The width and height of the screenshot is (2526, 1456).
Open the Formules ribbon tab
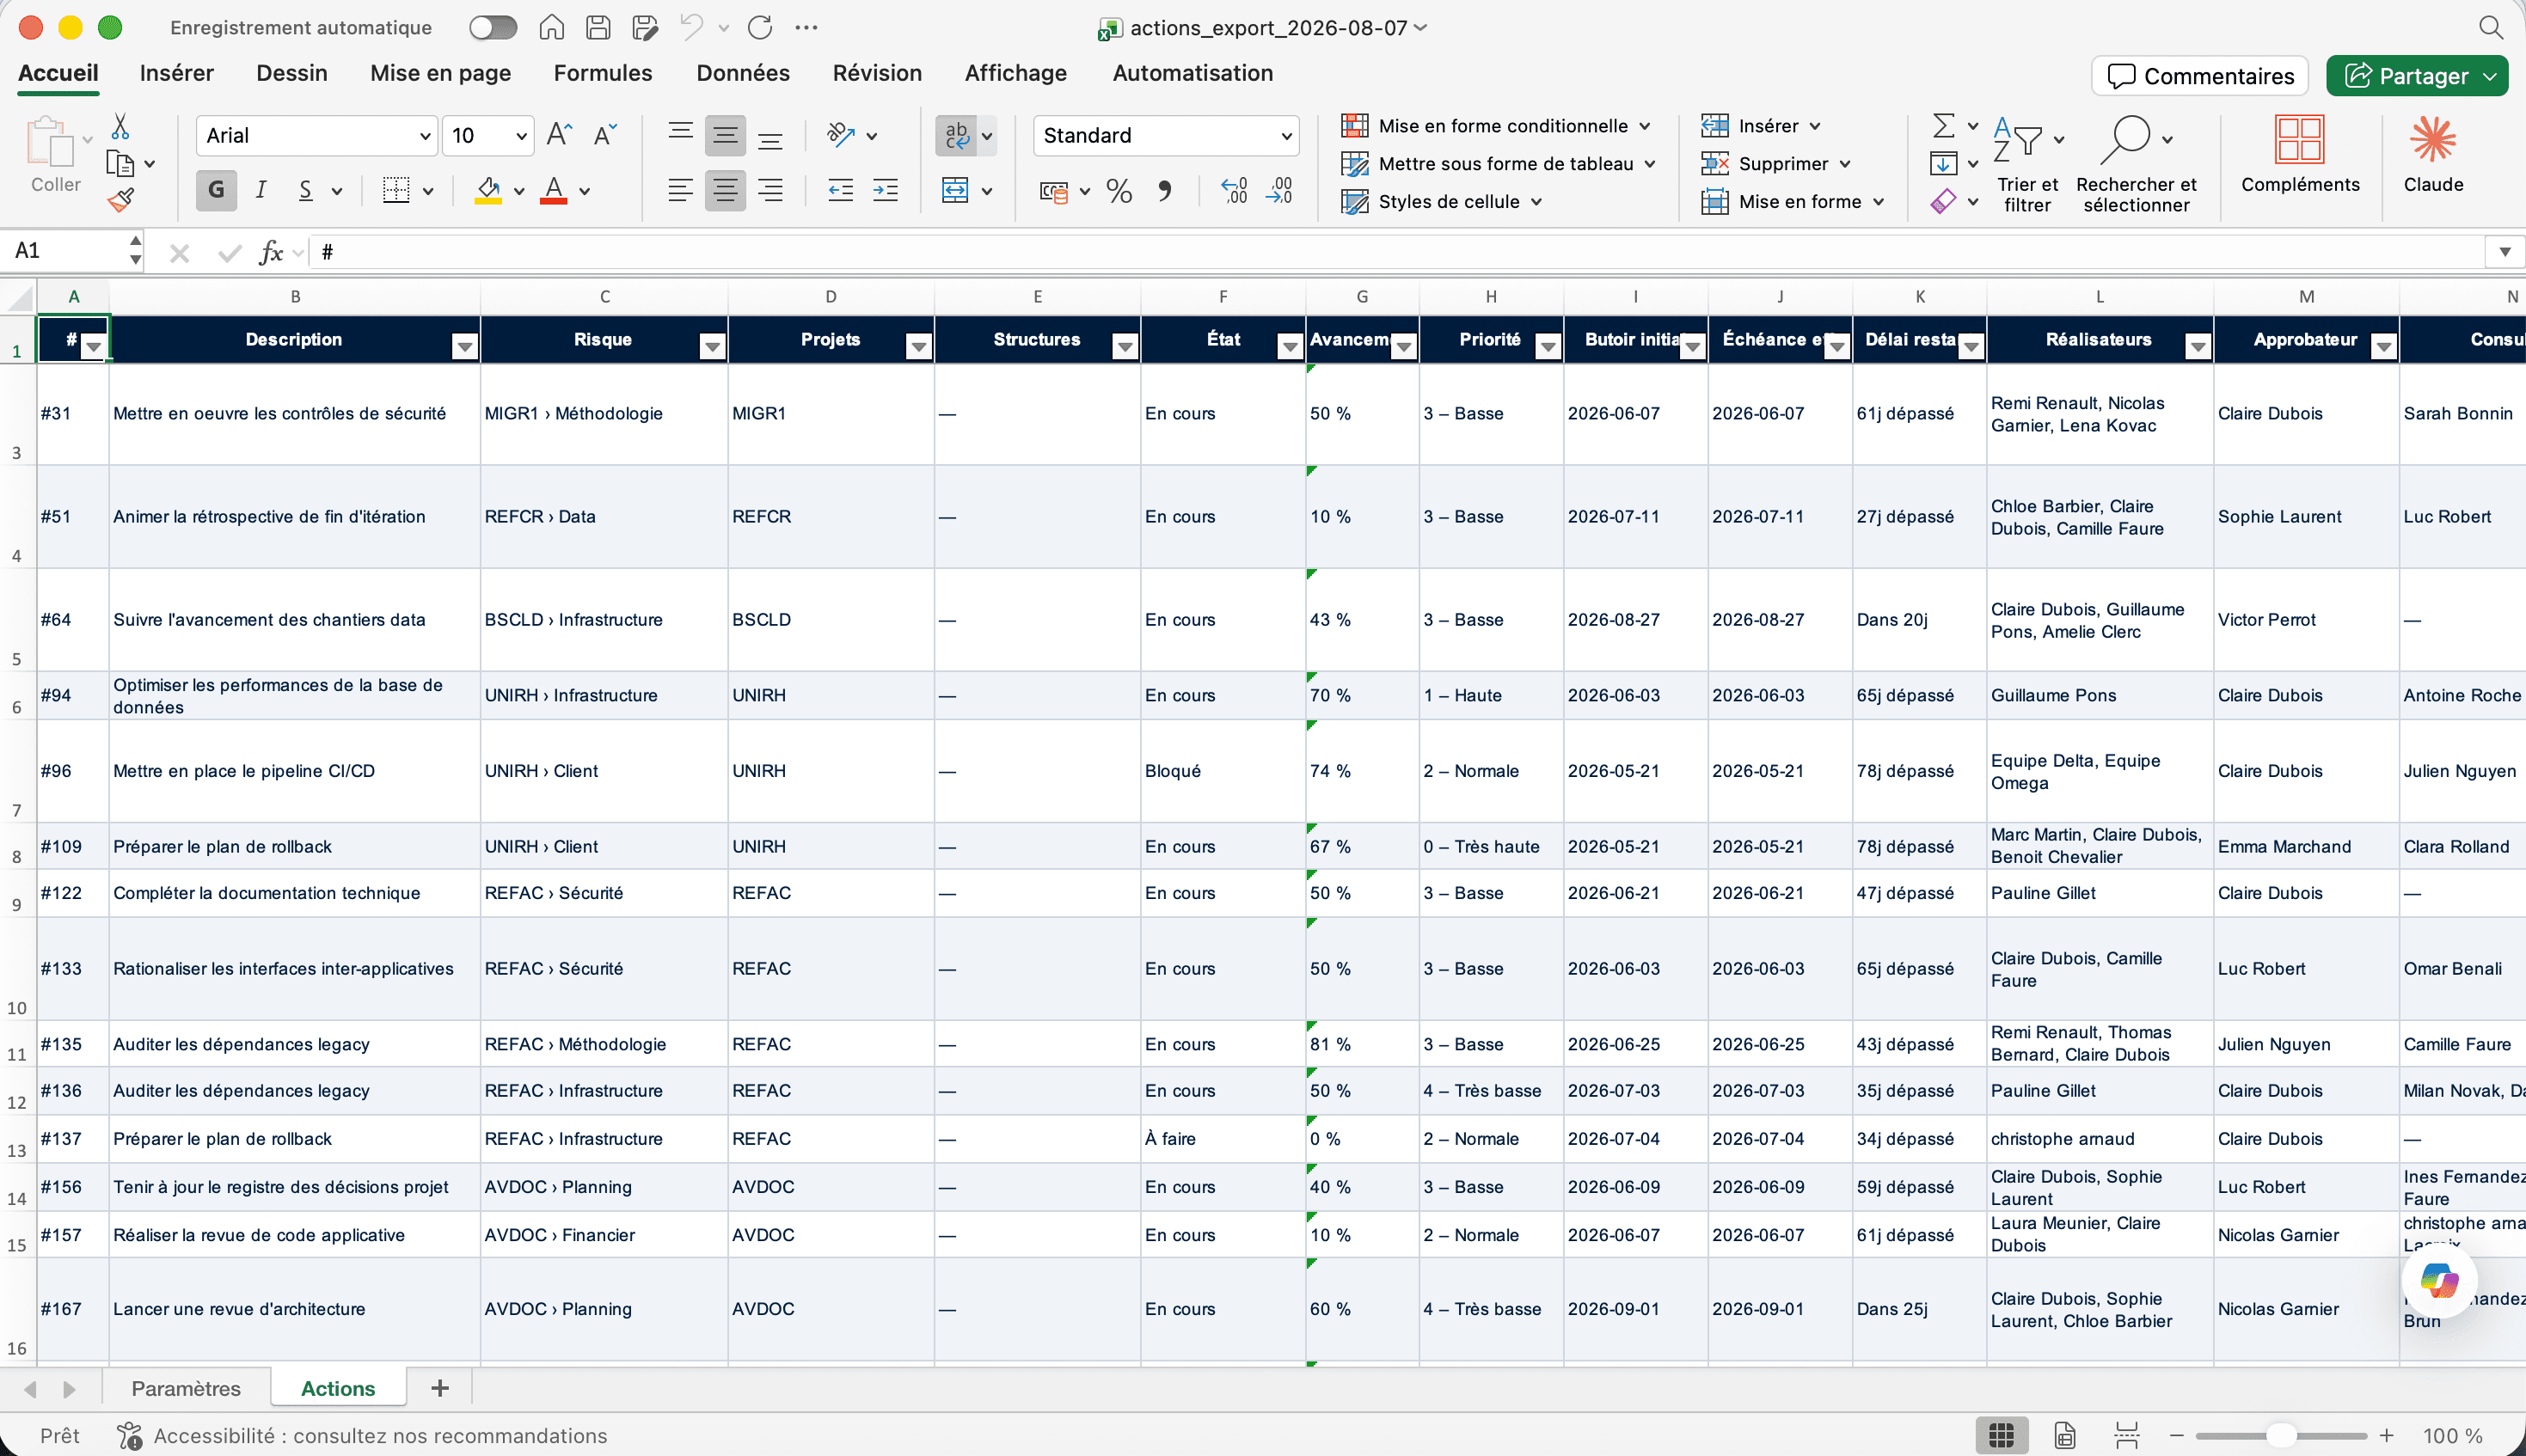(602, 73)
